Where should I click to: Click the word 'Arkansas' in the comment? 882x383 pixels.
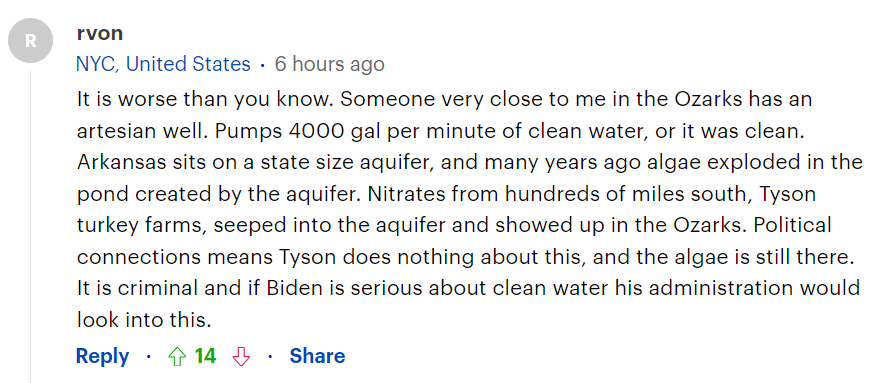coord(122,163)
